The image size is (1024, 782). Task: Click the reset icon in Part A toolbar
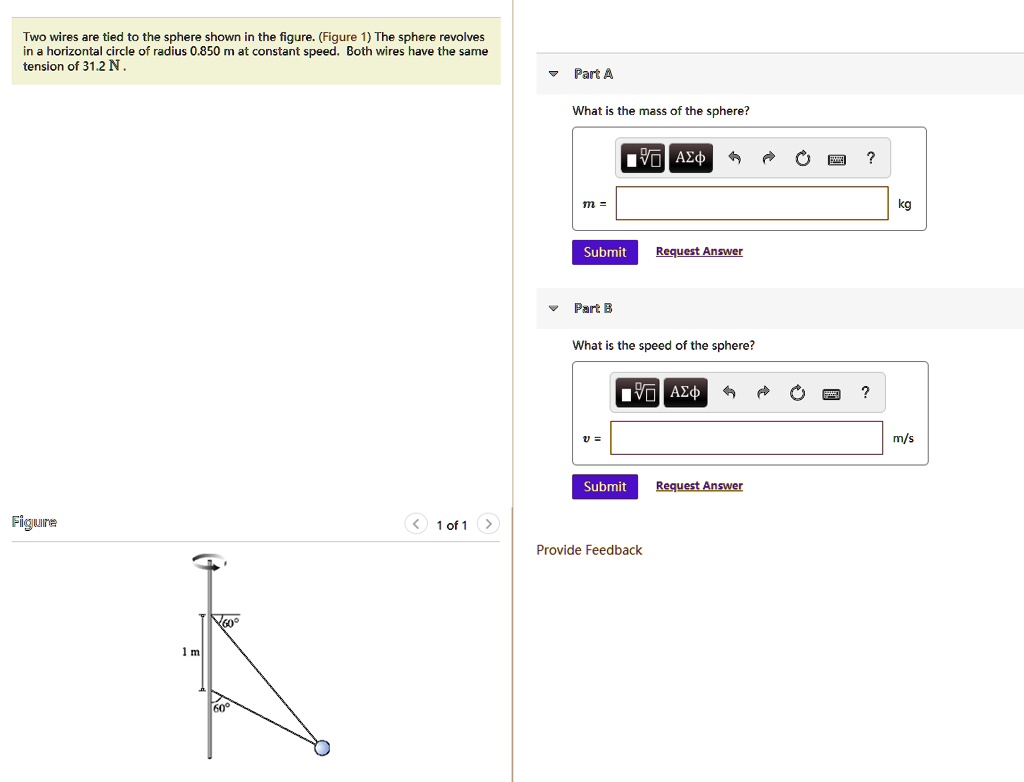click(x=802, y=157)
